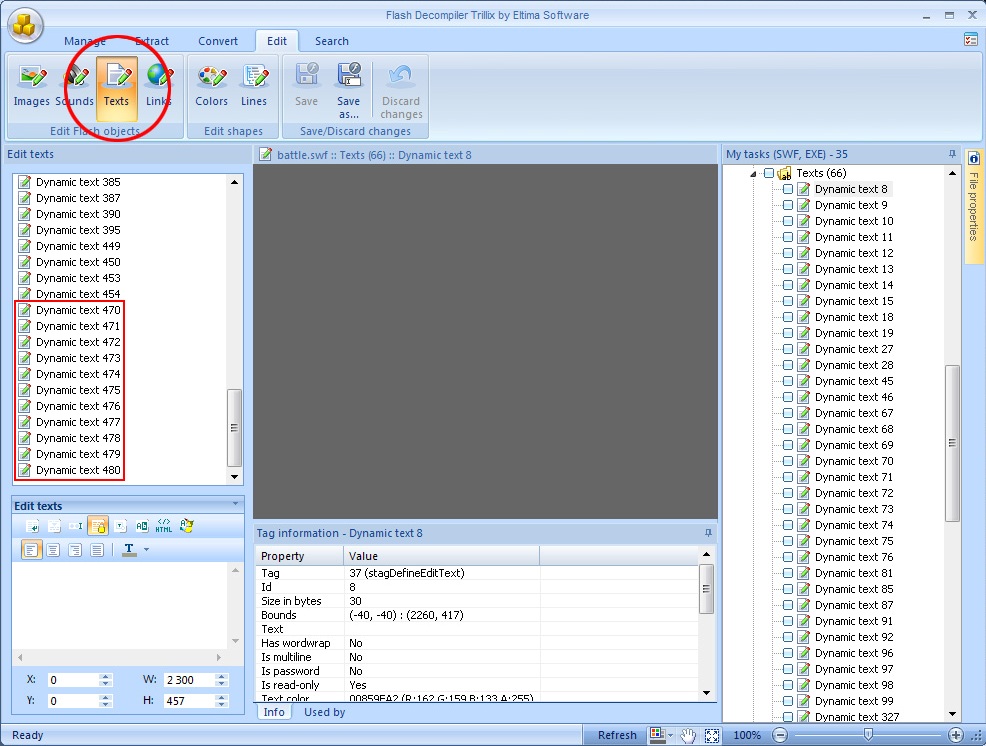Enable the Dynamic text 12 checkbox
986x746 pixels.
[x=788, y=253]
